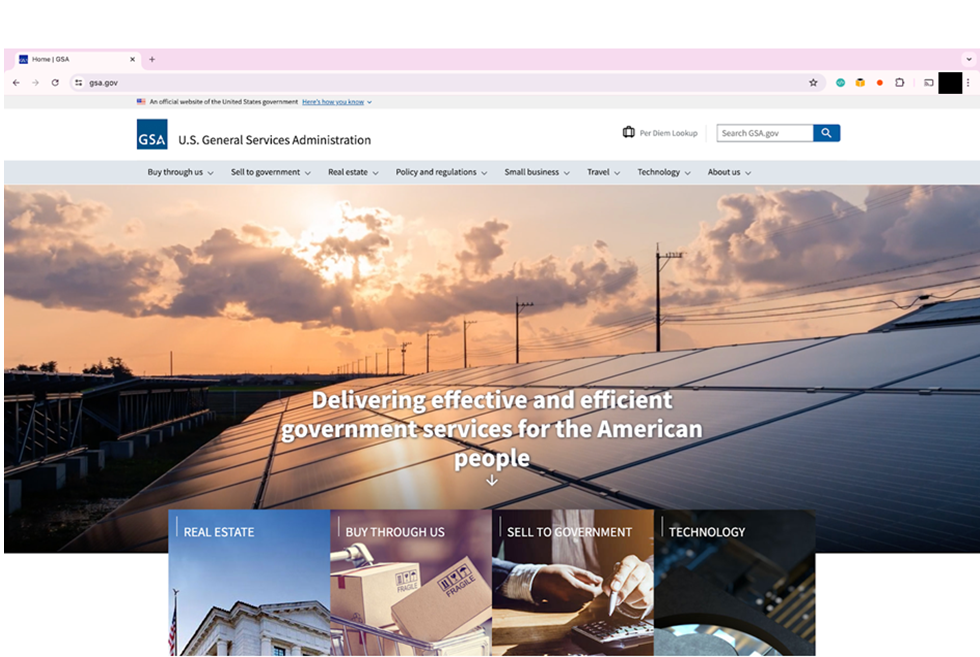980x657 pixels.
Task: Close the Home | GSA tab
Action: tap(132, 59)
